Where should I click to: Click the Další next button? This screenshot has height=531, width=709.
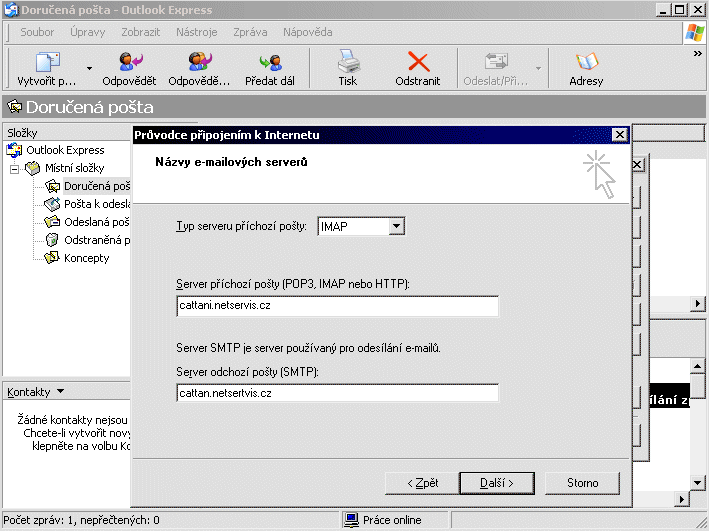click(x=497, y=483)
